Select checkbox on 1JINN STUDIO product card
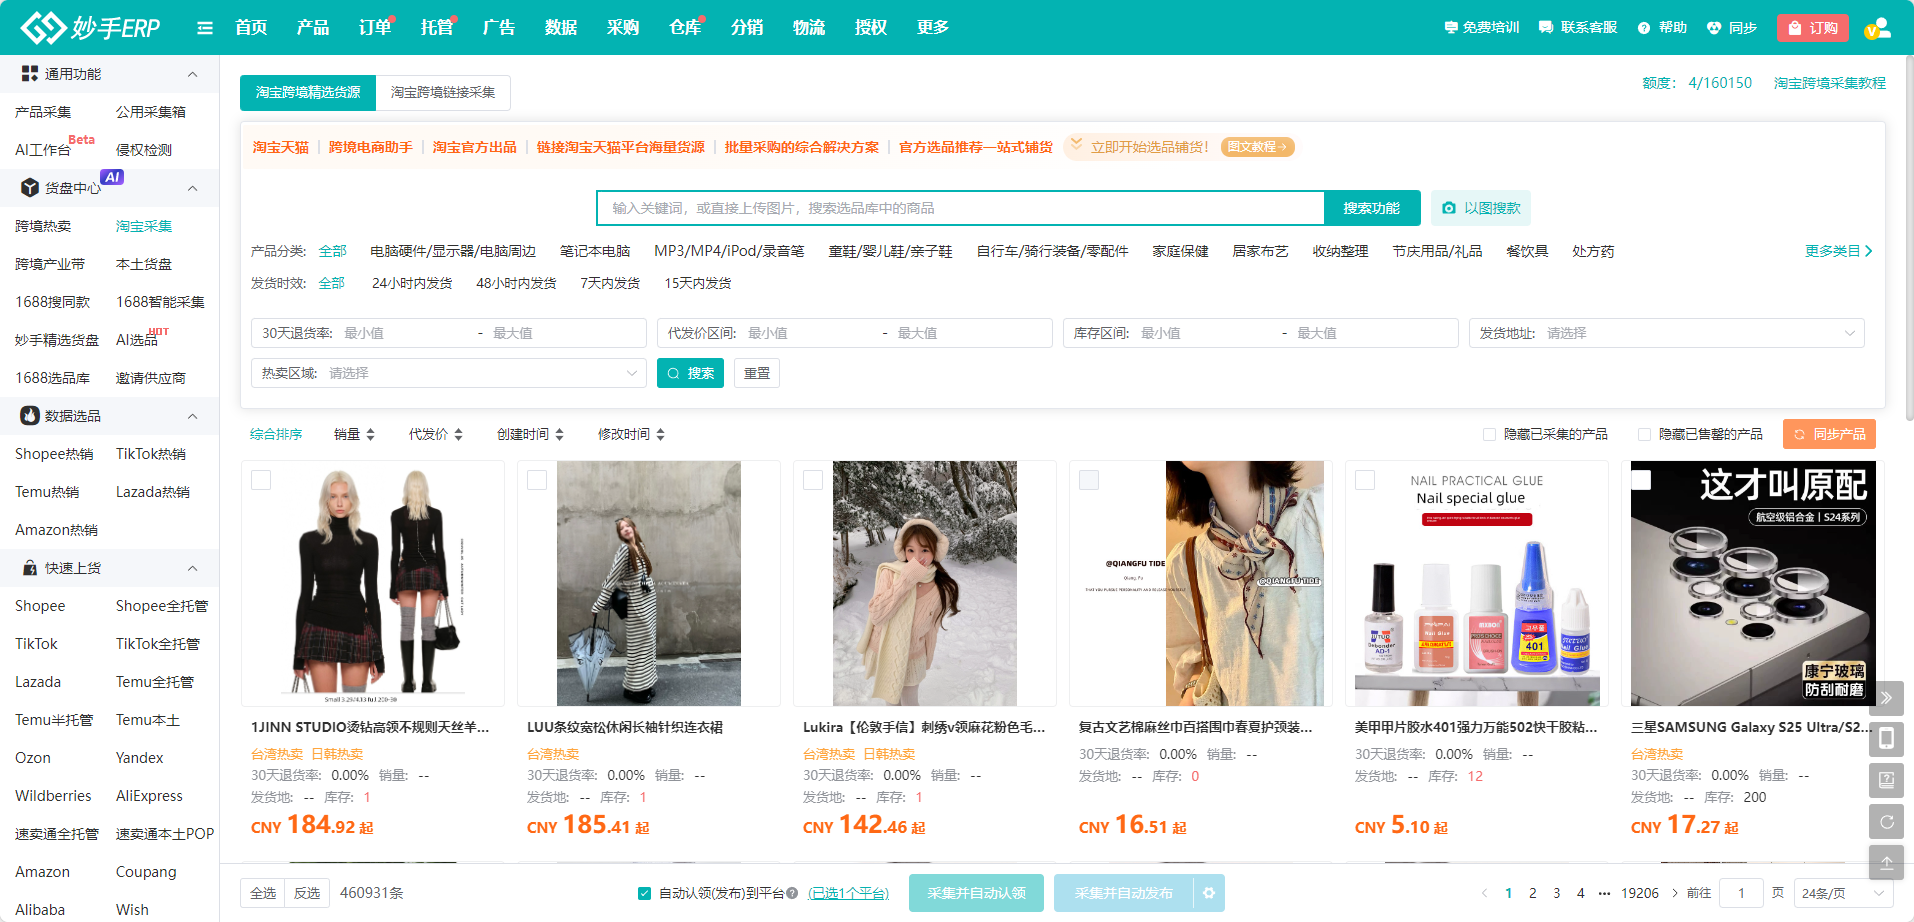 (261, 480)
